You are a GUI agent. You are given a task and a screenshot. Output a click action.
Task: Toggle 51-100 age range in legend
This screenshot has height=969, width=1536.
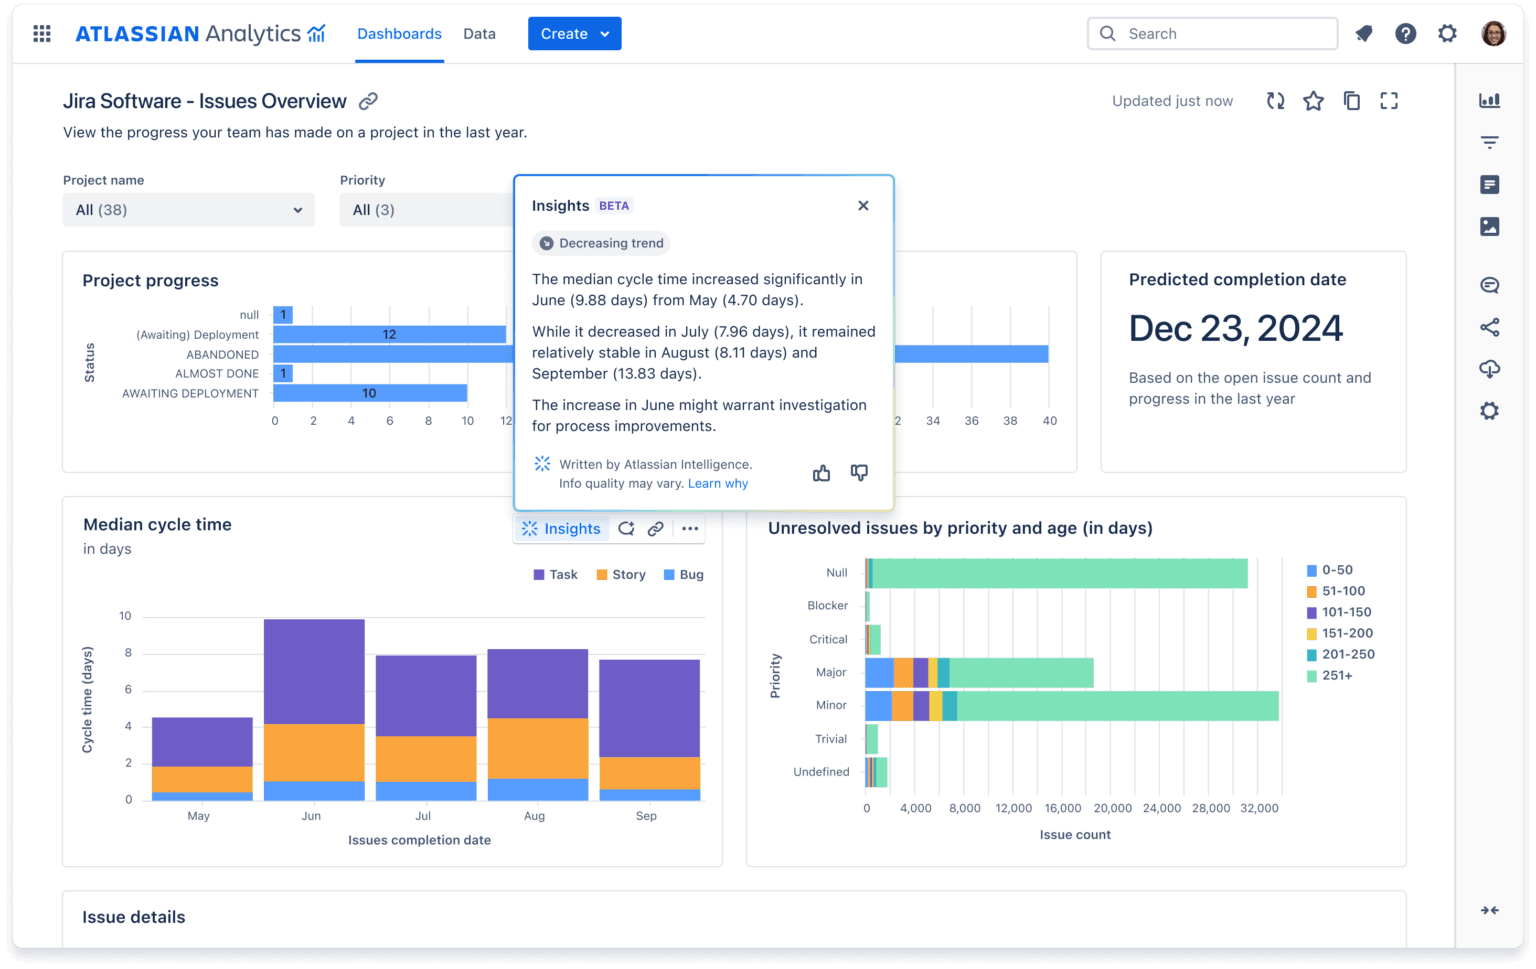click(1335, 591)
